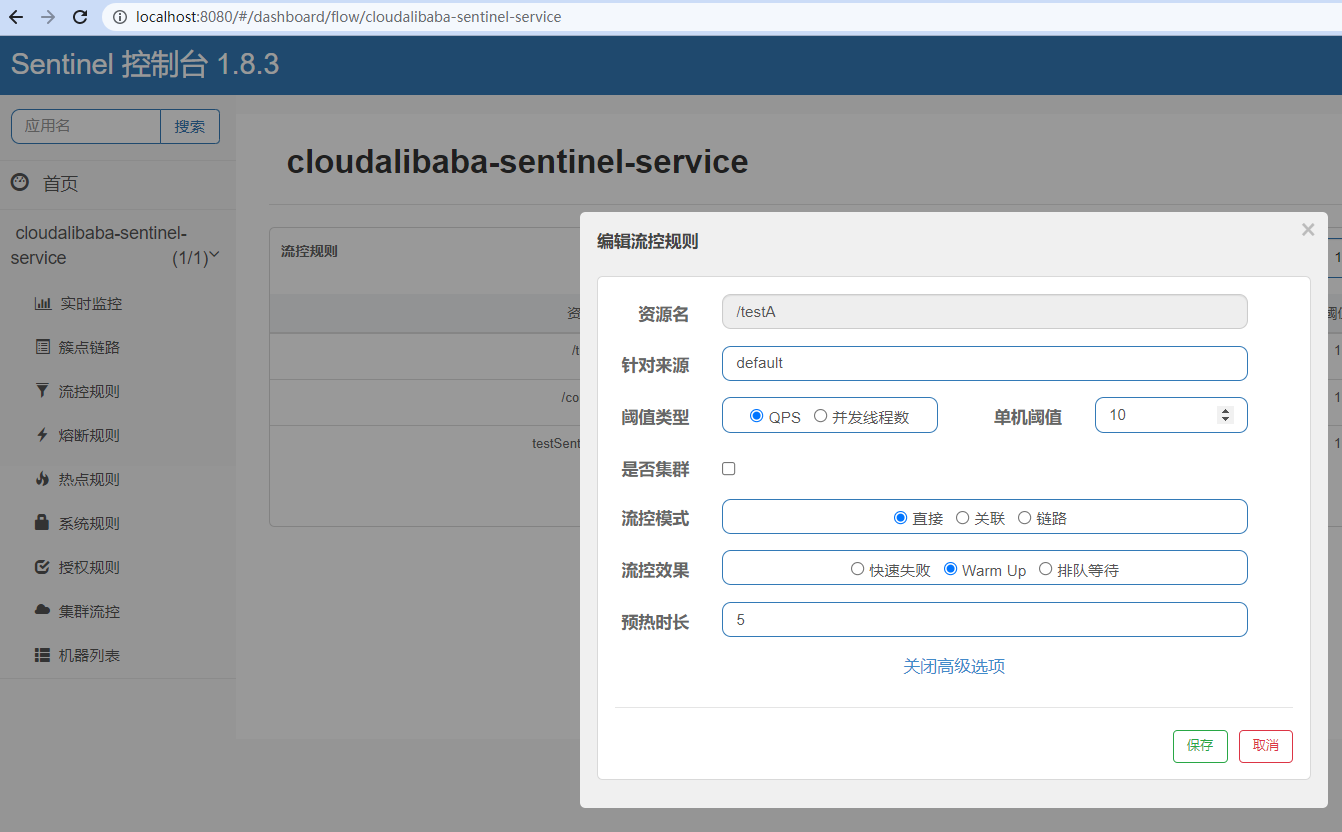Click the 取消 cancel button
This screenshot has width=1342, height=832.
coord(1266,746)
